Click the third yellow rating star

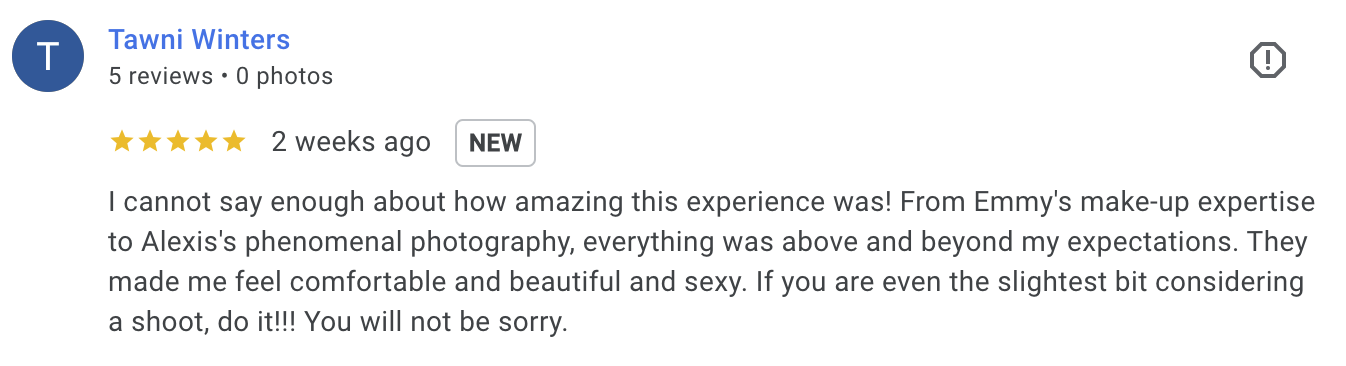(x=178, y=142)
